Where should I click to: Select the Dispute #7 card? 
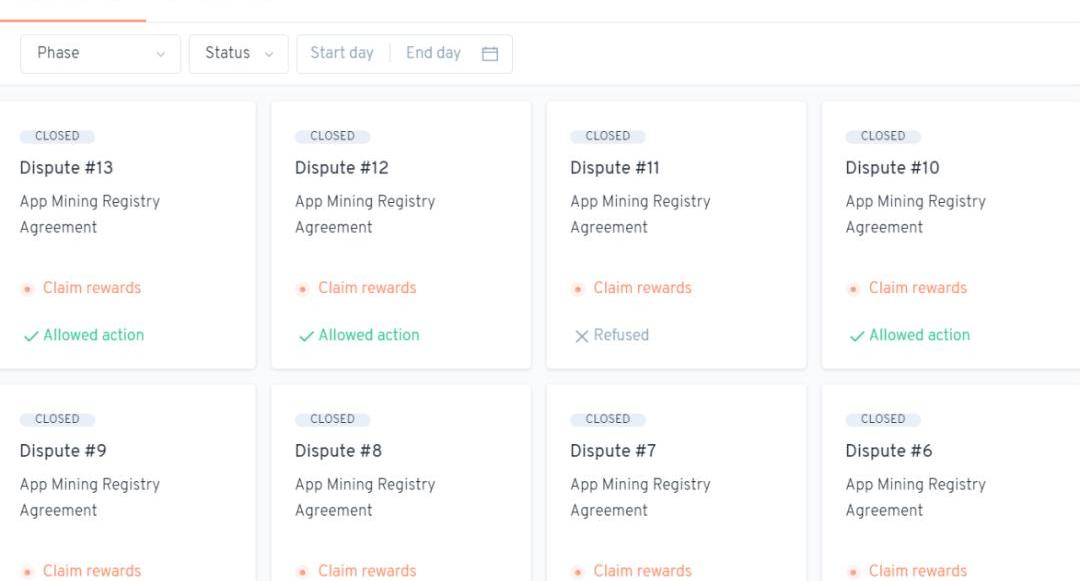(x=676, y=480)
